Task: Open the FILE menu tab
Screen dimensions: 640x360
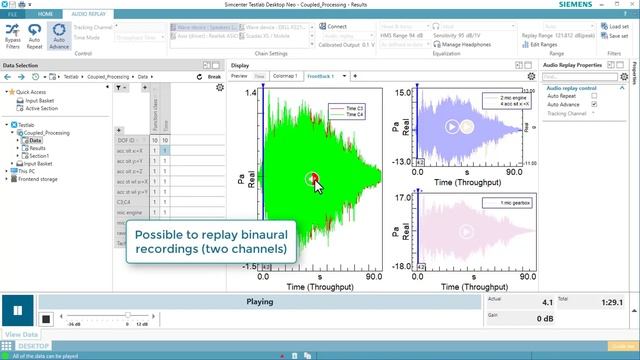Action: point(13,14)
